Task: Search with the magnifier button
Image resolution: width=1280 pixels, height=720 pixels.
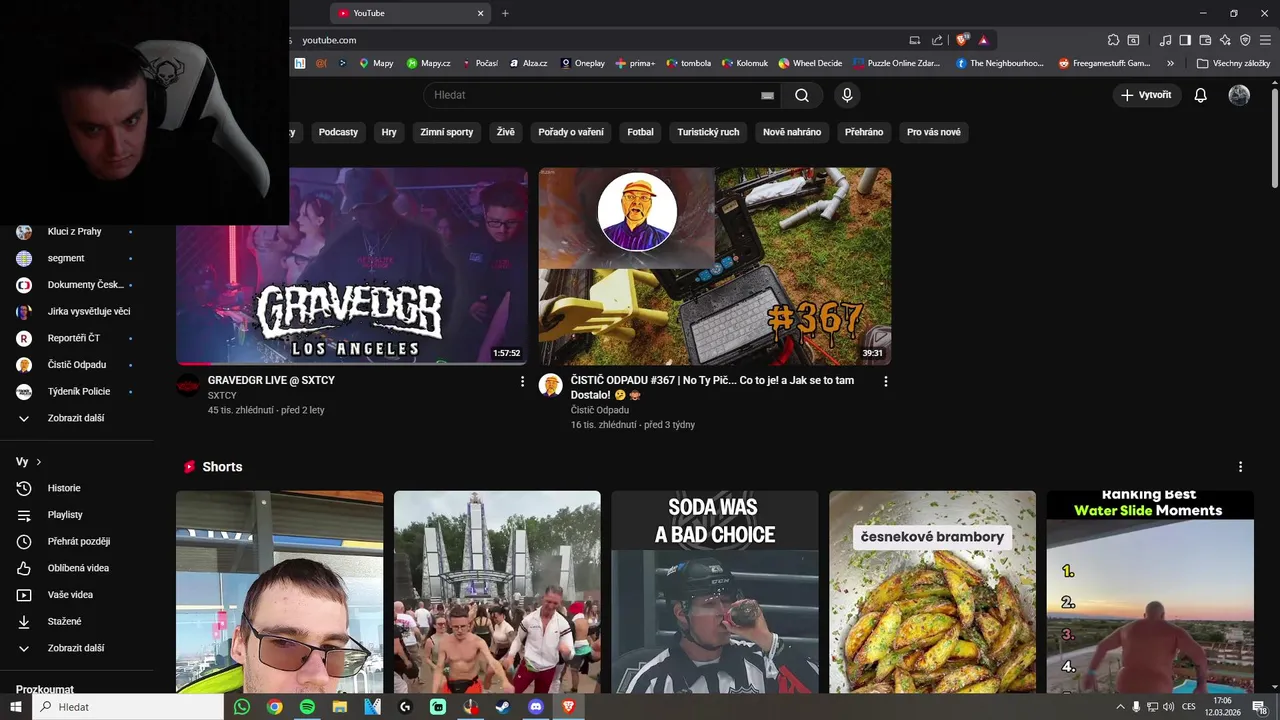Action: point(802,95)
